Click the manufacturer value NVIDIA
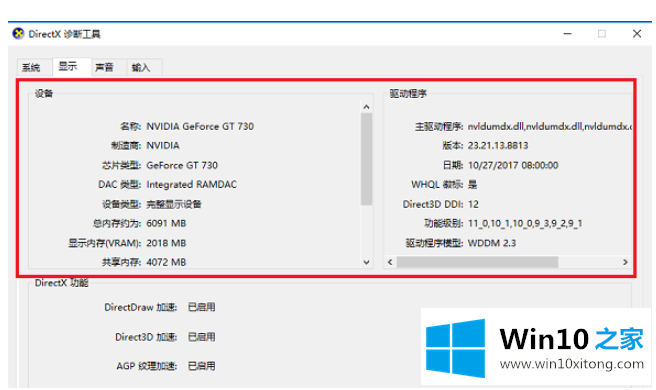Viewport: 656px width, 390px height. [163, 146]
